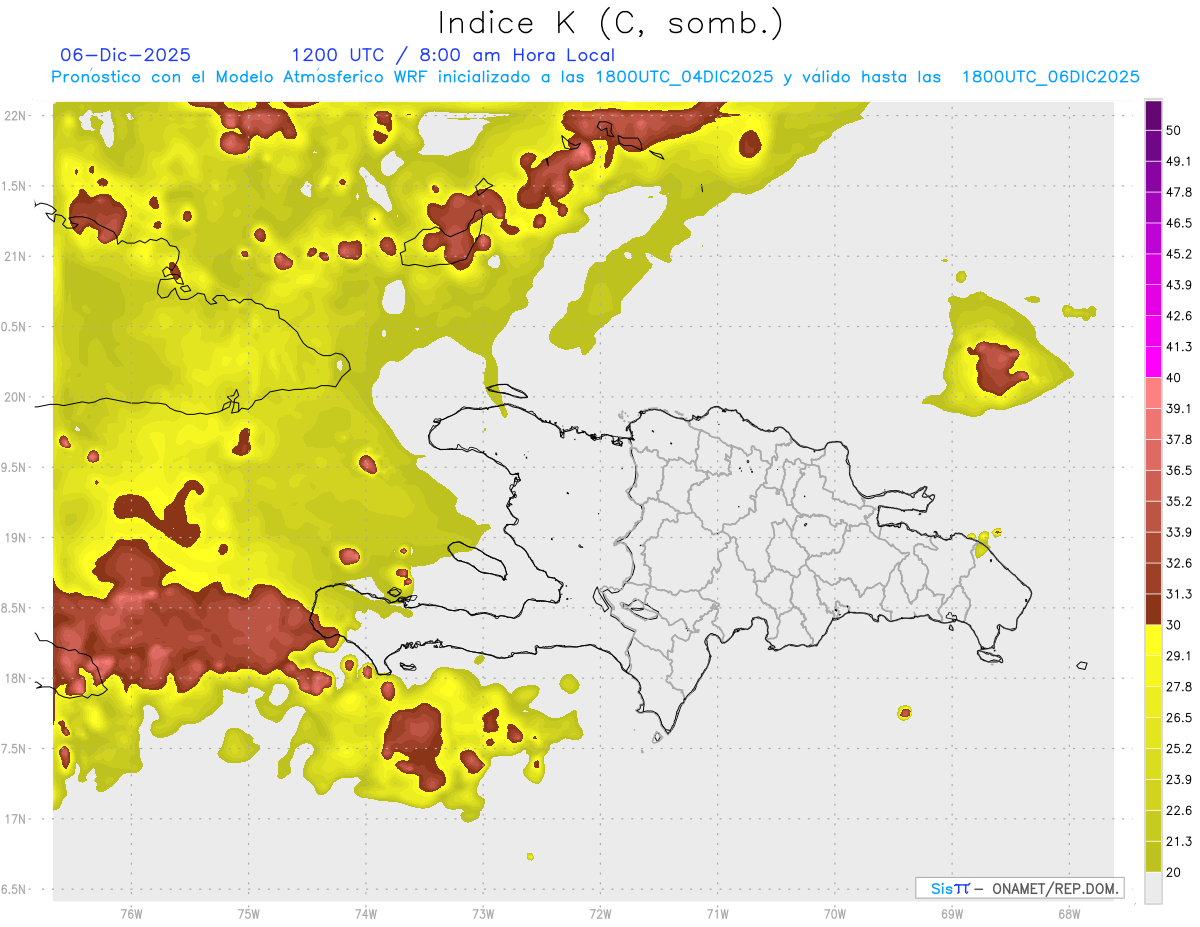Click the '32.6' color scale label
This screenshot has width=1200, height=927.
pos(1179,563)
